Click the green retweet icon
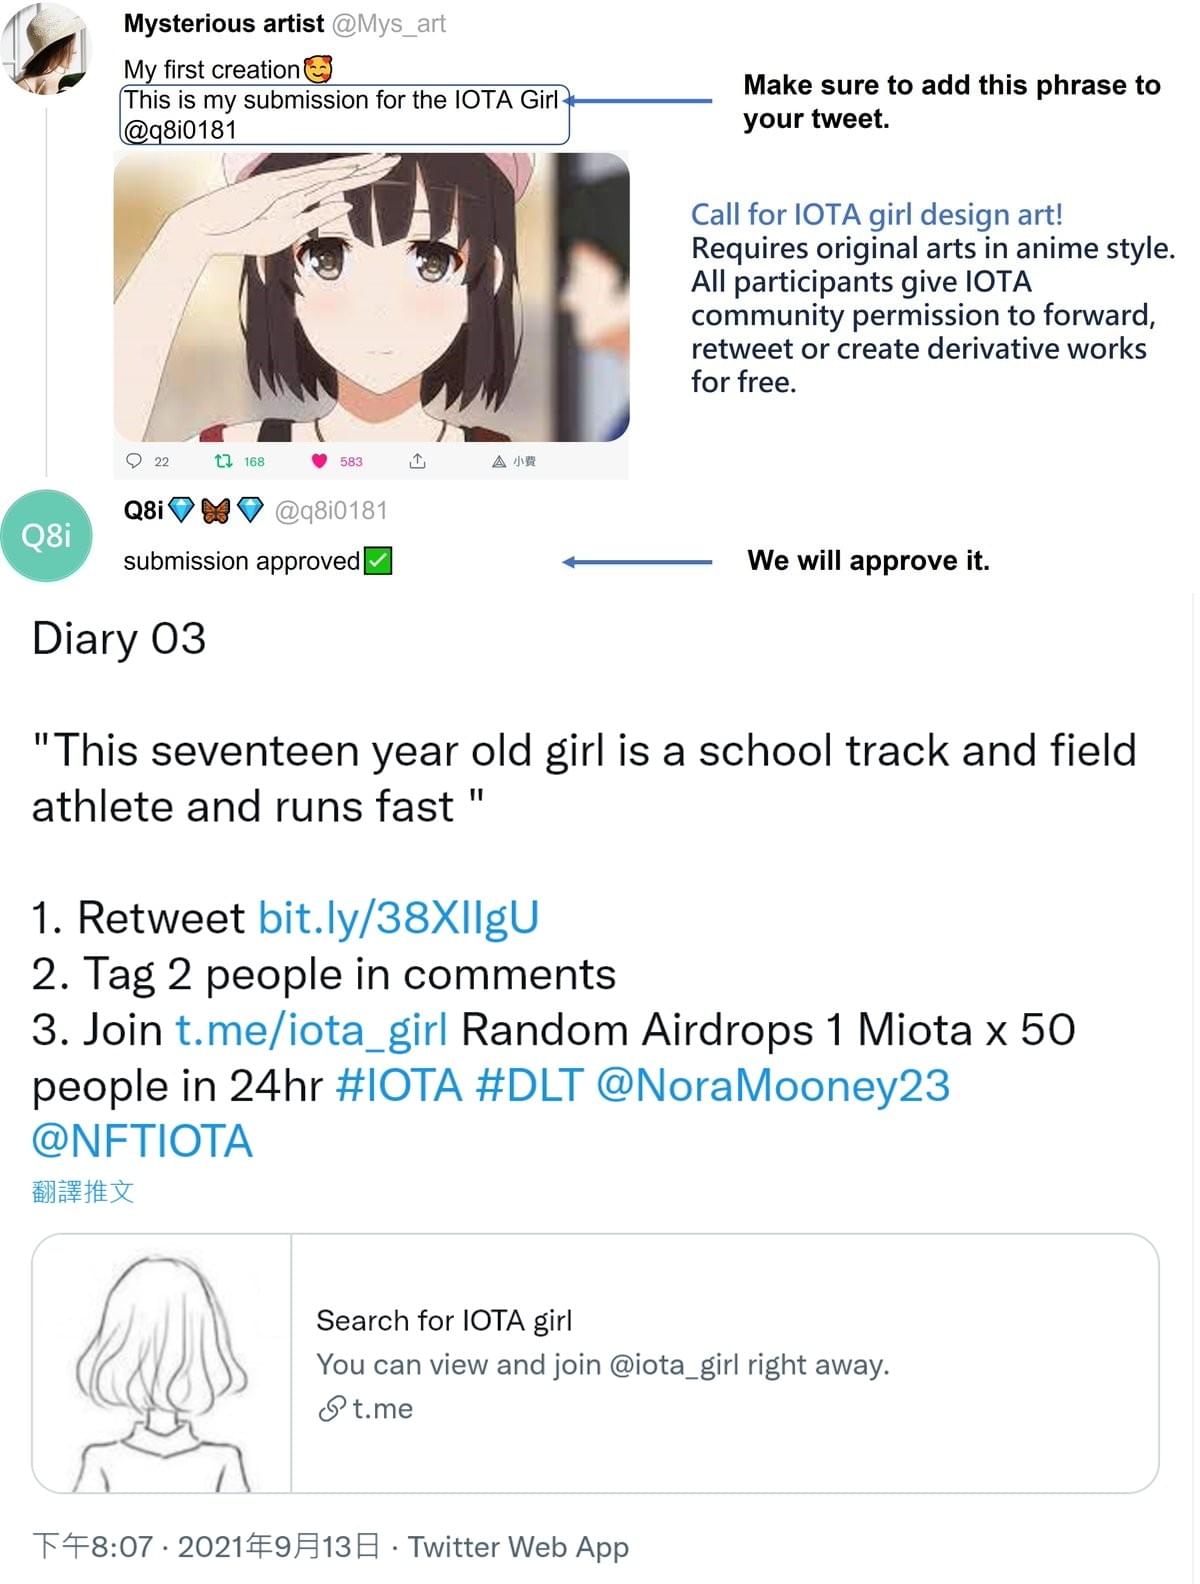The height and width of the screenshot is (1584, 1200). tap(224, 461)
